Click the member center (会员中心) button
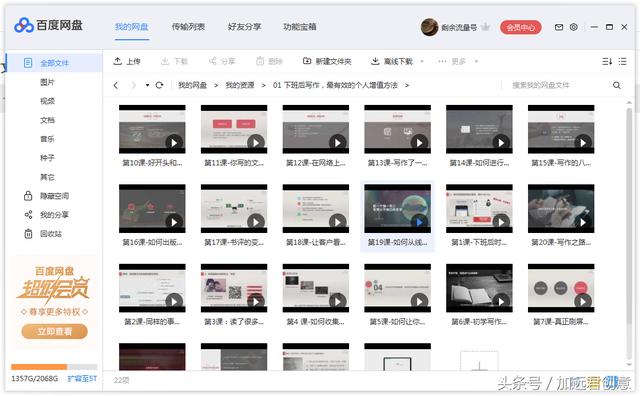640x396 pixels. (521, 27)
